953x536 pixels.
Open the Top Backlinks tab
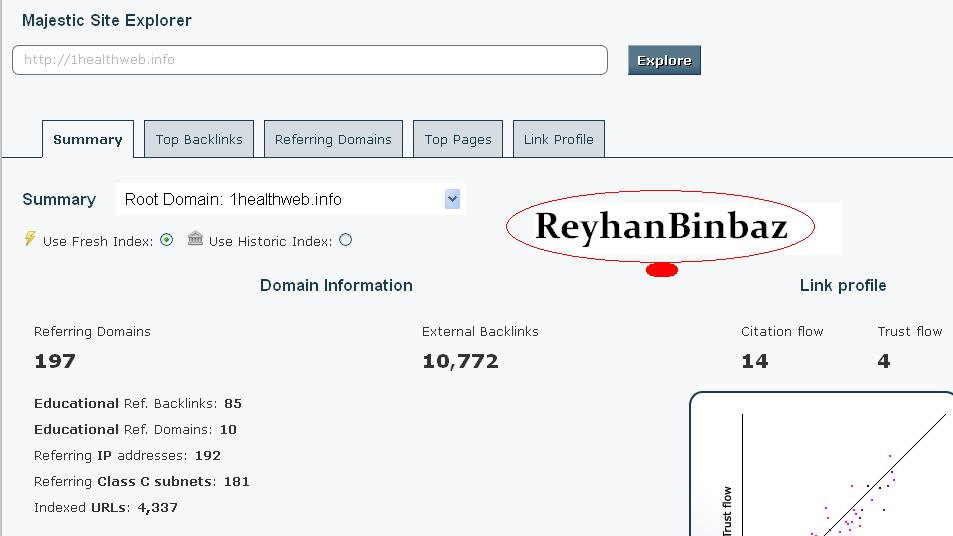(199, 139)
